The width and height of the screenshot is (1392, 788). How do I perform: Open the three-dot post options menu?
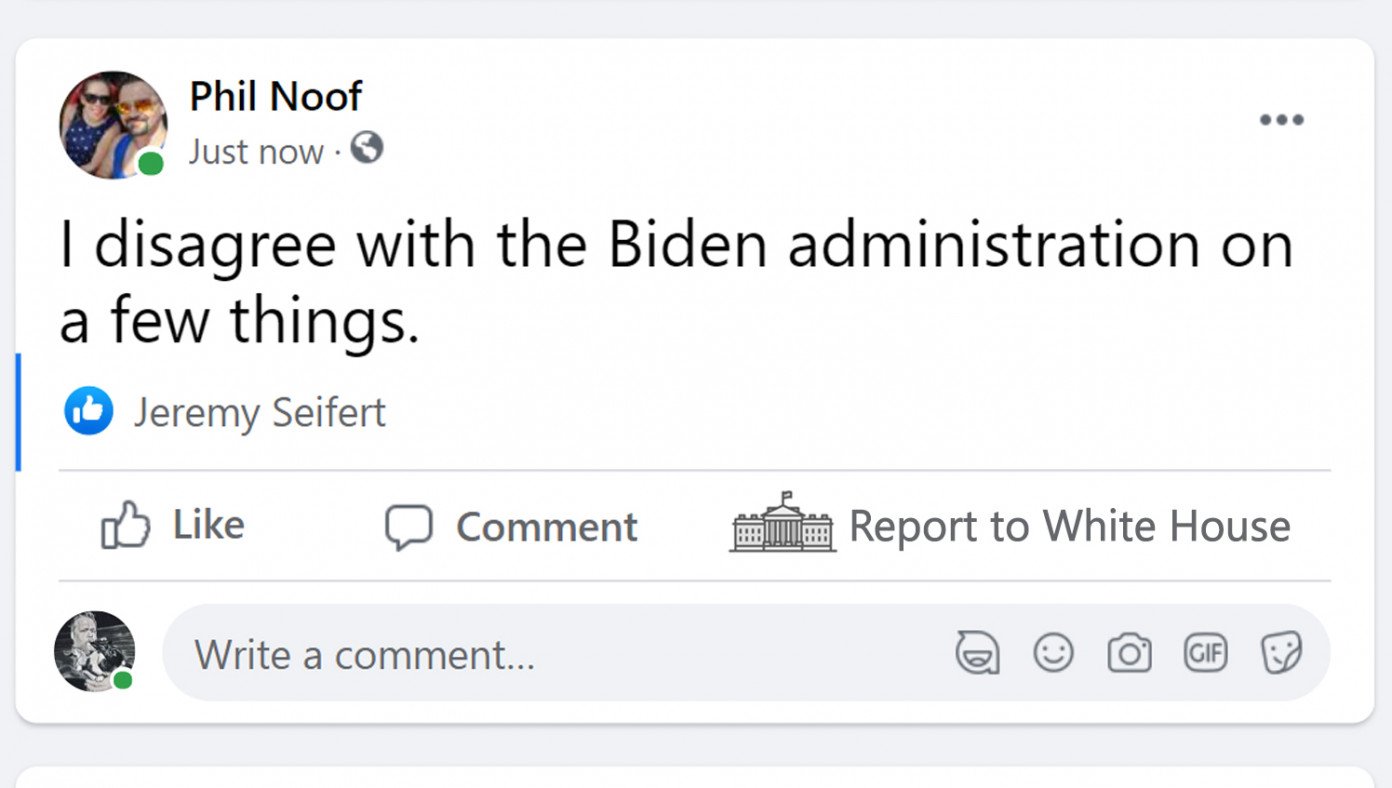[1281, 120]
